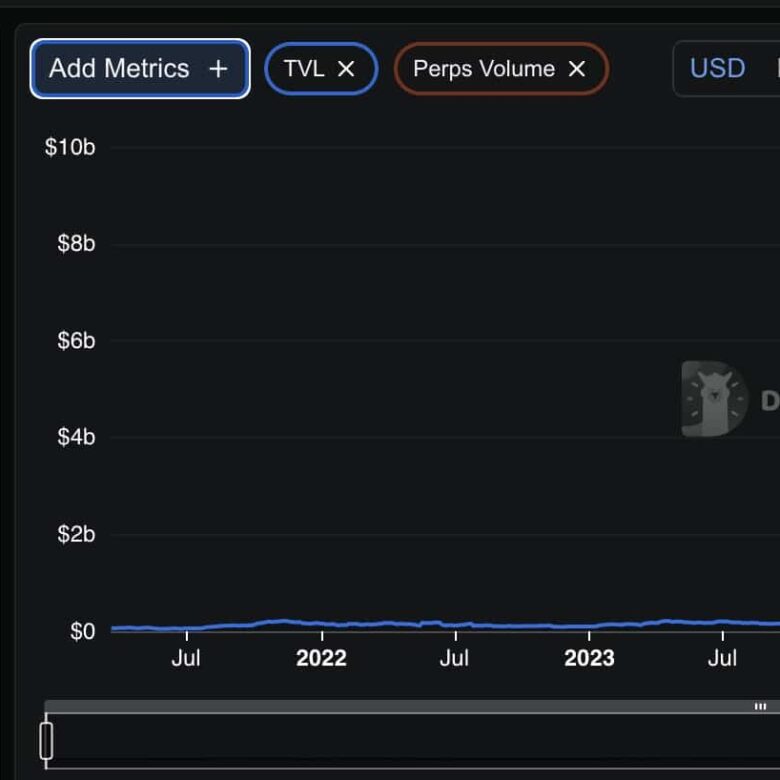
Task: Click the $0 value axis label
Action: (x=83, y=631)
